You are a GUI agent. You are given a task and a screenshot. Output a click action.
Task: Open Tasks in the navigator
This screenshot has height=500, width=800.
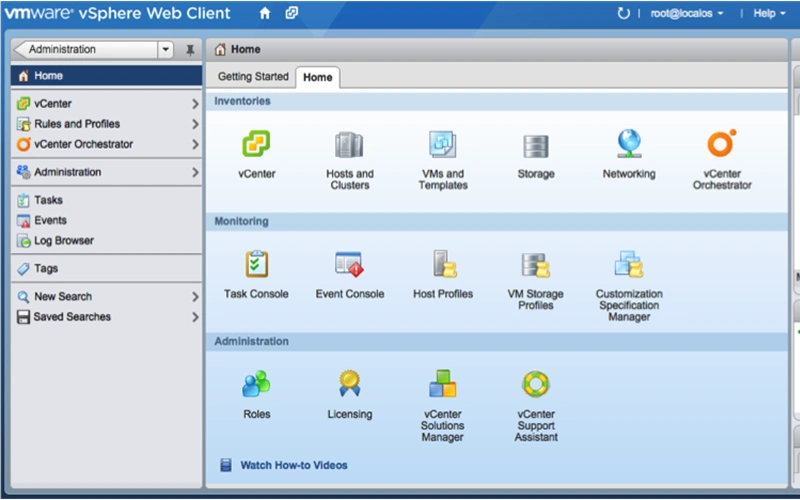pos(106,200)
